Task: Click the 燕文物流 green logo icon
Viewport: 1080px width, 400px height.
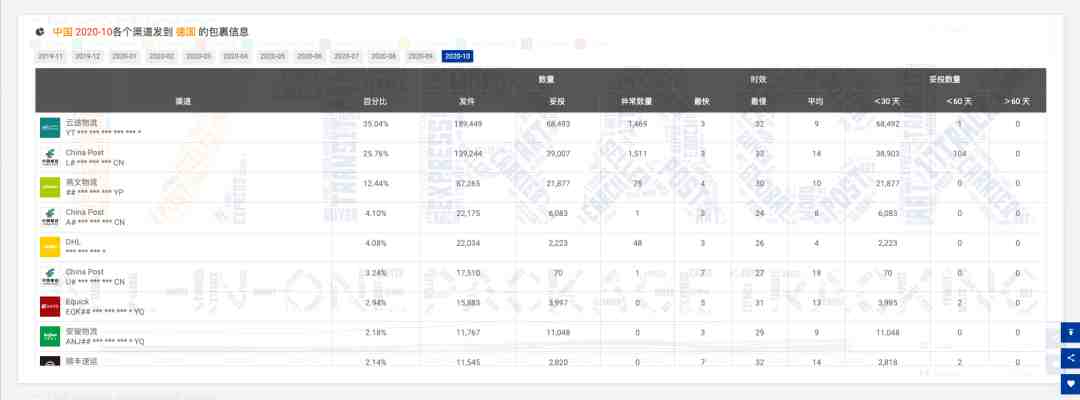Action: pos(50,187)
